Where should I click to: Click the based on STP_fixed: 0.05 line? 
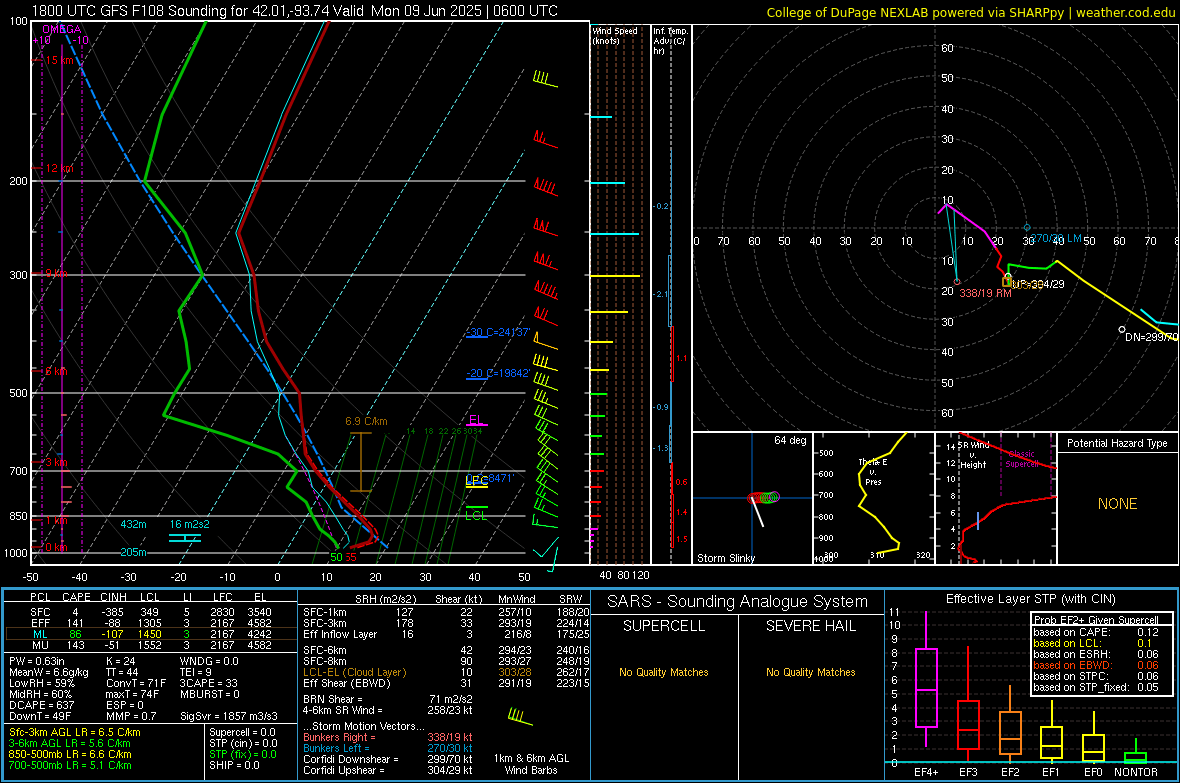tap(1096, 687)
